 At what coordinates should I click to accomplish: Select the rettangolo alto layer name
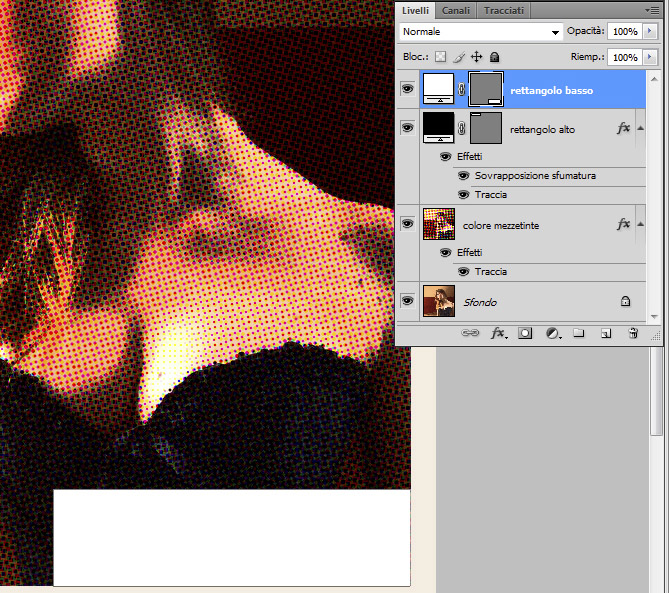pyautogui.click(x=542, y=130)
